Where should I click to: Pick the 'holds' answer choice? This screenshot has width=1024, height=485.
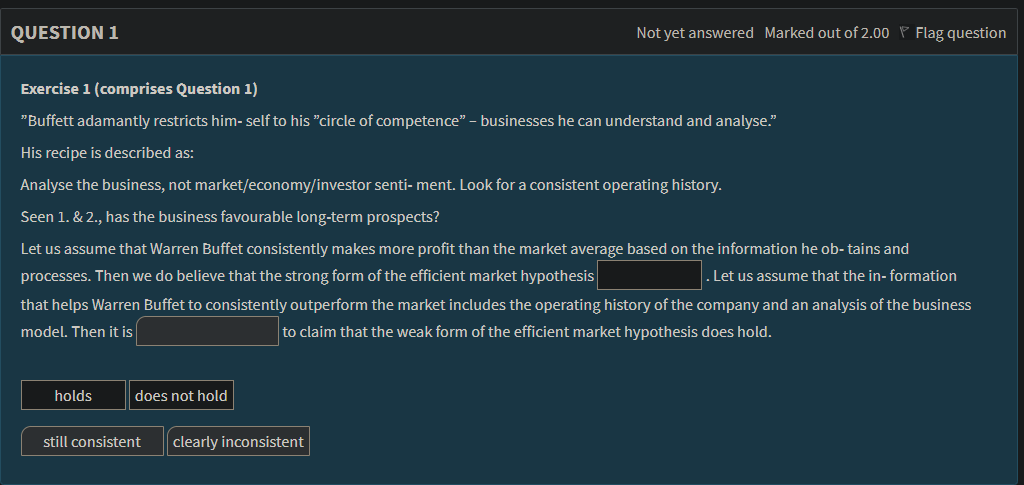[73, 395]
